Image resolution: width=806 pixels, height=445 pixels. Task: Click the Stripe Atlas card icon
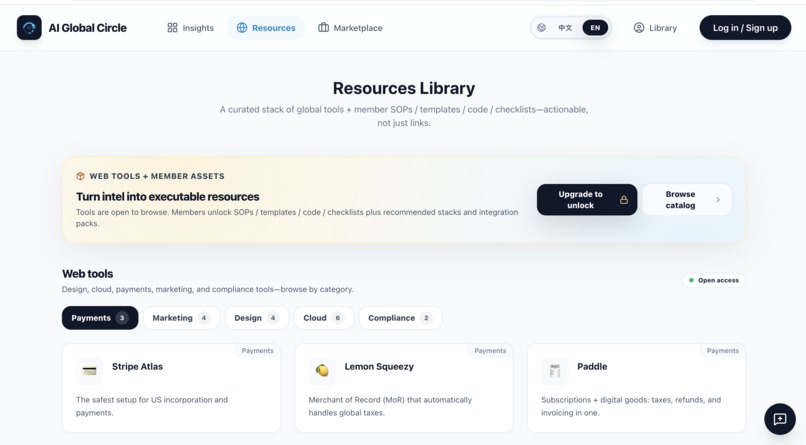click(89, 370)
